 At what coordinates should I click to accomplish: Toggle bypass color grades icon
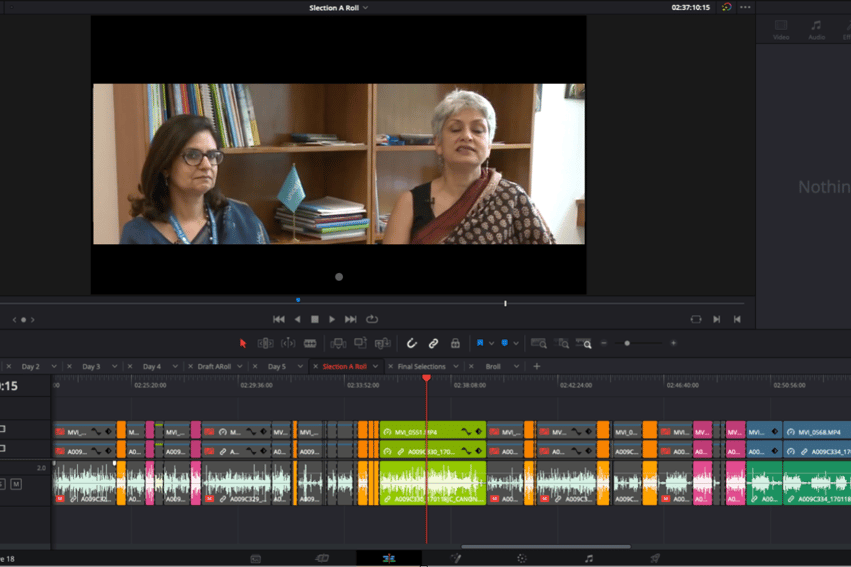point(727,8)
